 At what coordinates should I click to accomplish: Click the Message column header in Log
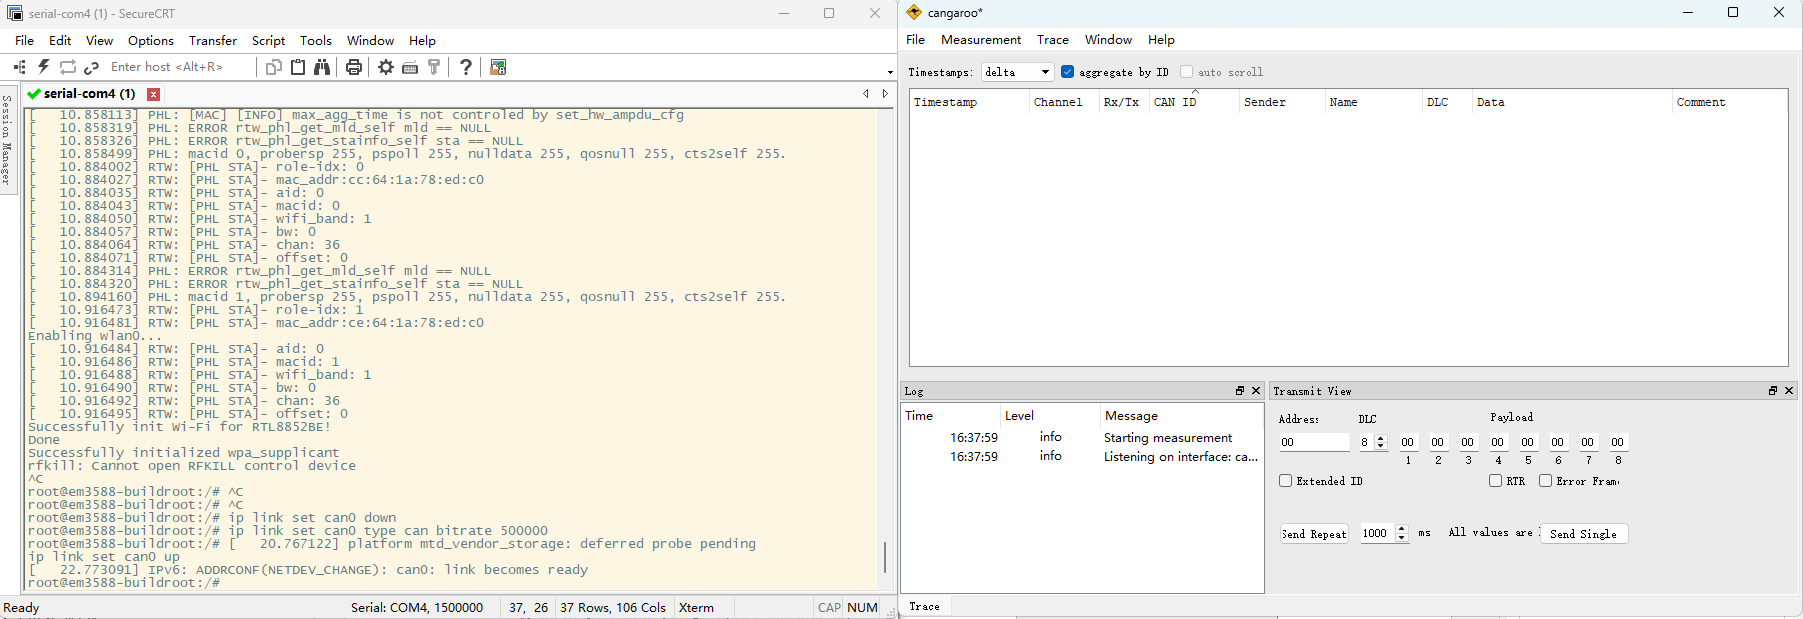pos(1181,416)
